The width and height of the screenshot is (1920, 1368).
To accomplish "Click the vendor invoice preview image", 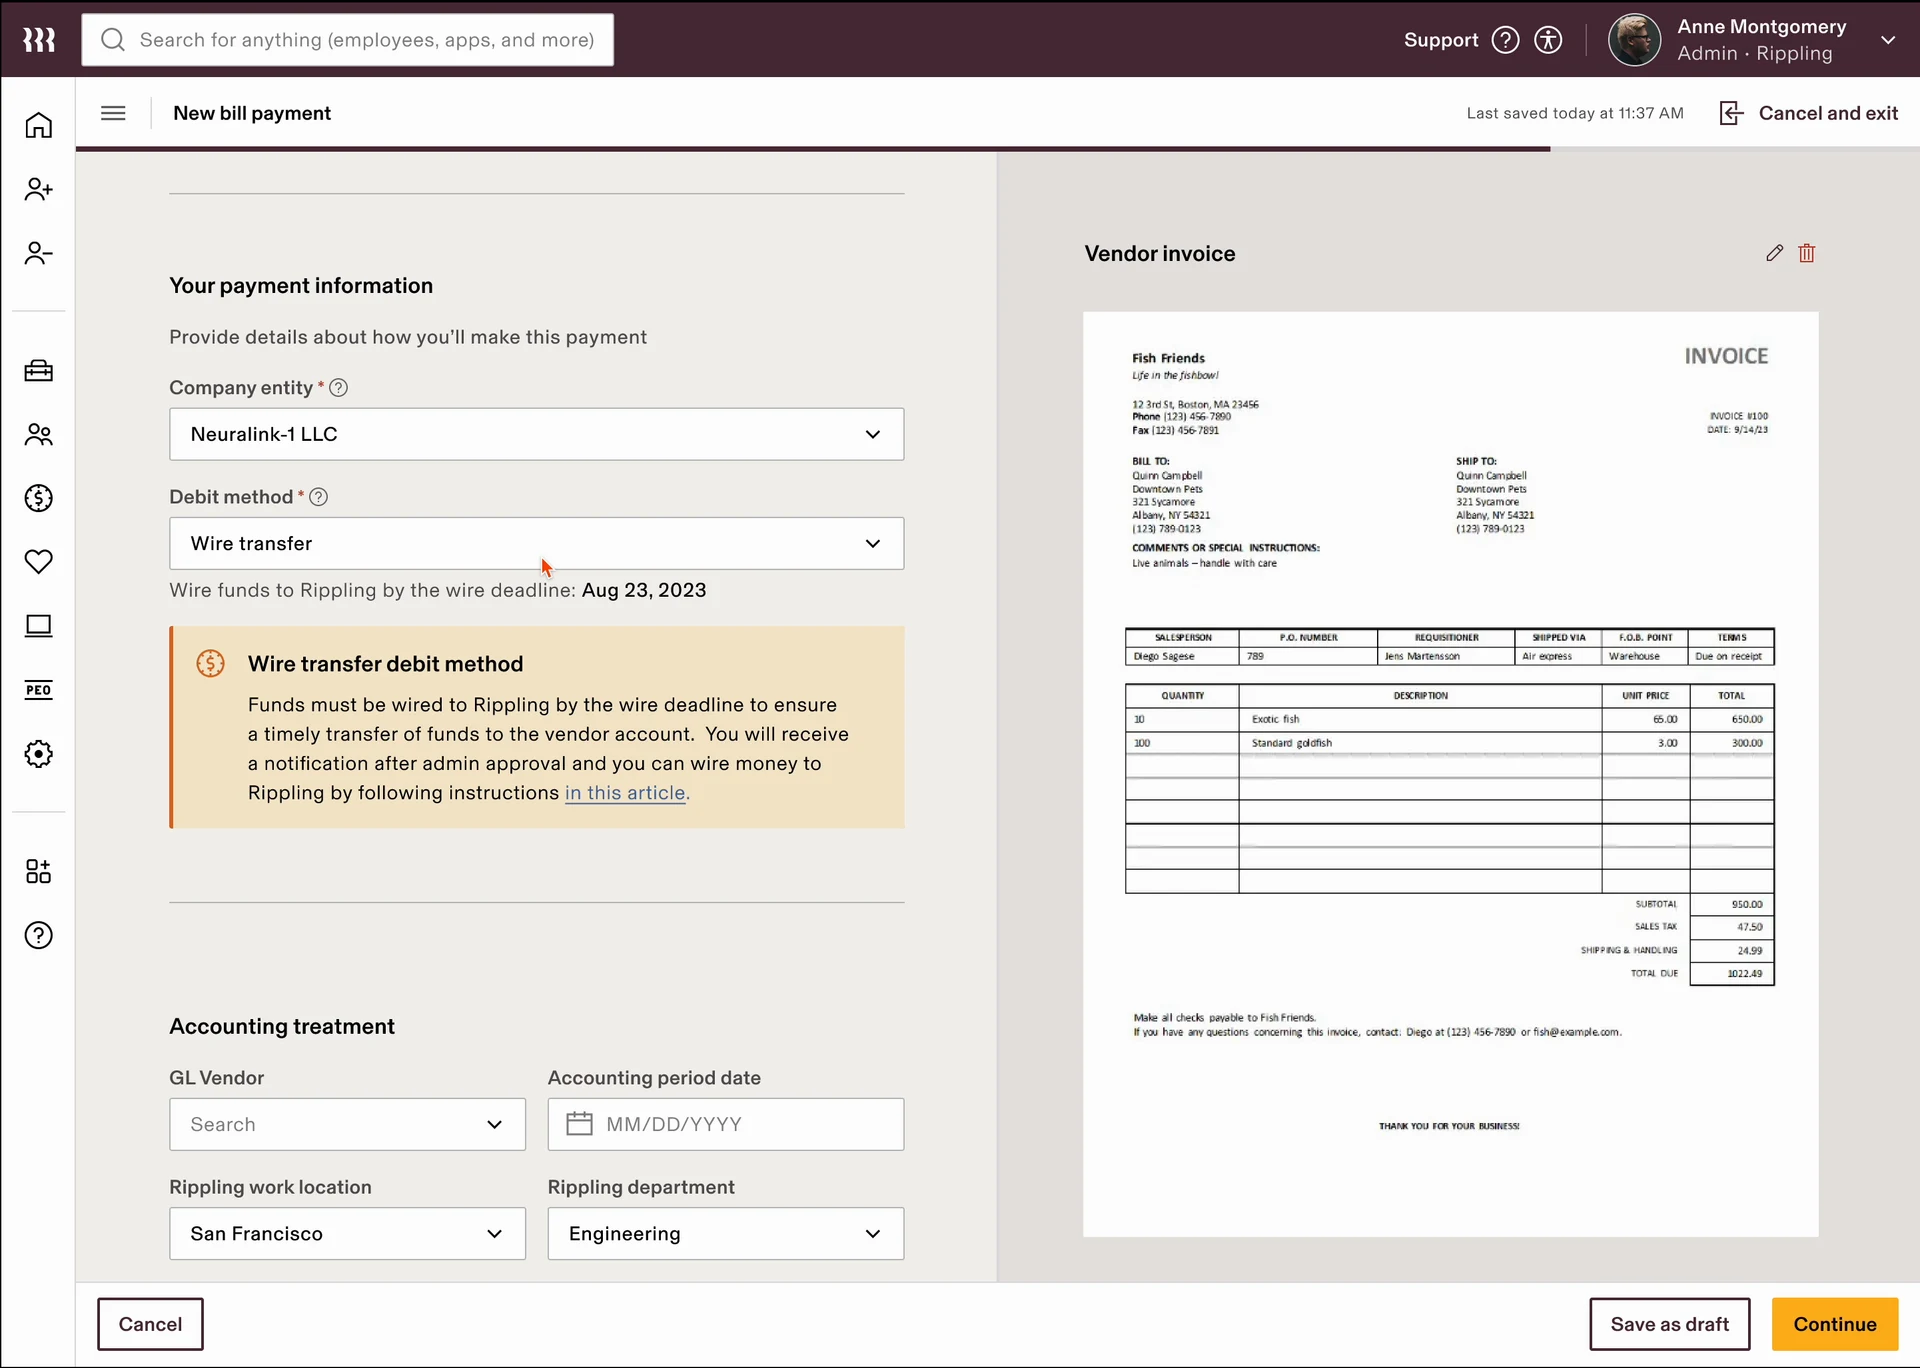I will [1450, 774].
